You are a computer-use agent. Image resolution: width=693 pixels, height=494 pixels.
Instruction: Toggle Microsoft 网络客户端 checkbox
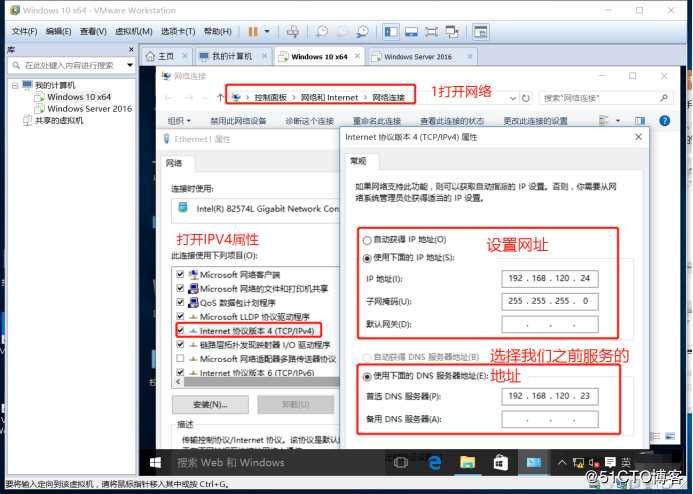pos(180,274)
